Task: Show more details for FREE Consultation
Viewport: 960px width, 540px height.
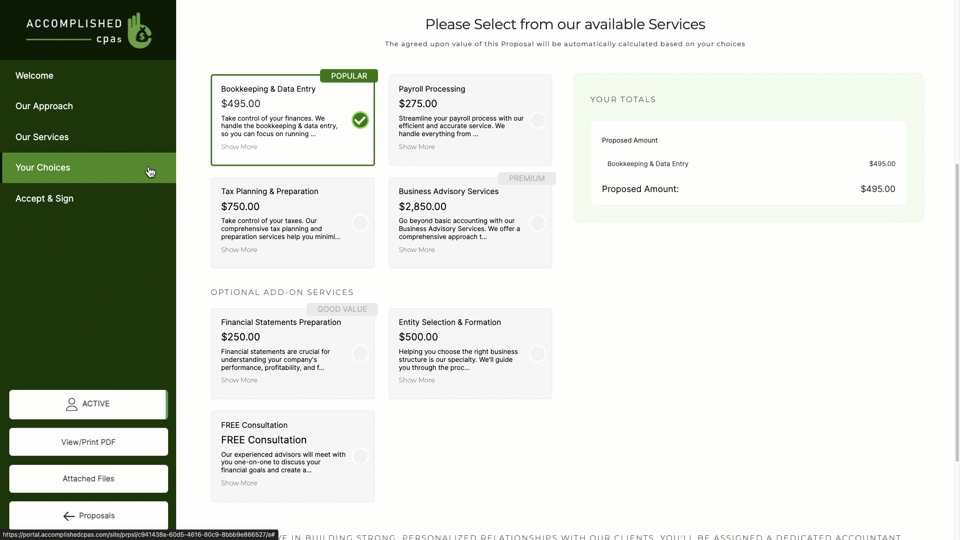Action: (239, 483)
